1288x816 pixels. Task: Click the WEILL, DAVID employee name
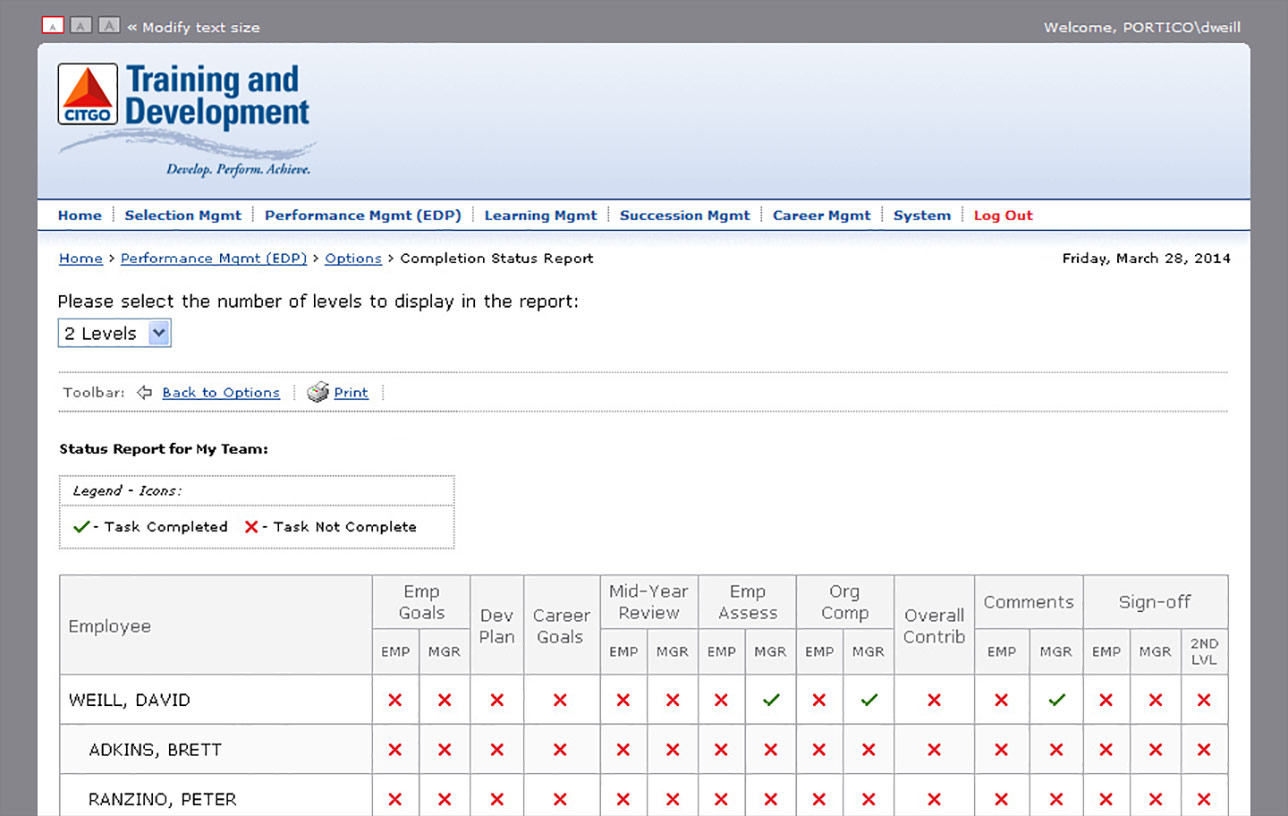point(129,700)
